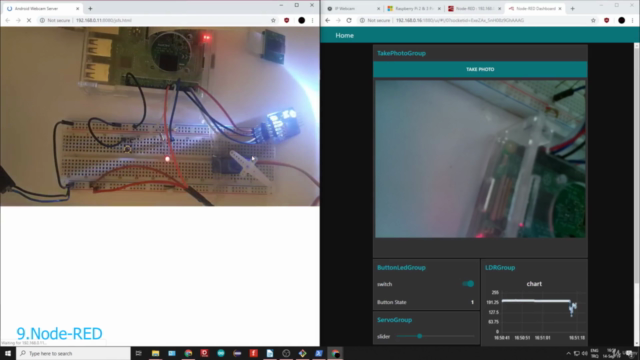The height and width of the screenshot is (360, 640).
Task: Click the ENG language indicator
Action: point(595,351)
